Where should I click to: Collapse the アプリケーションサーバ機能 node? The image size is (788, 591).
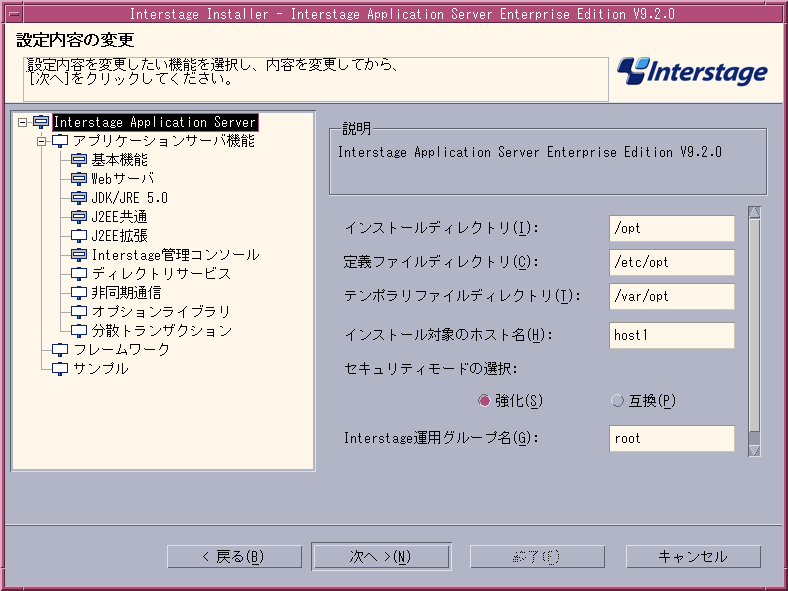coord(41,141)
